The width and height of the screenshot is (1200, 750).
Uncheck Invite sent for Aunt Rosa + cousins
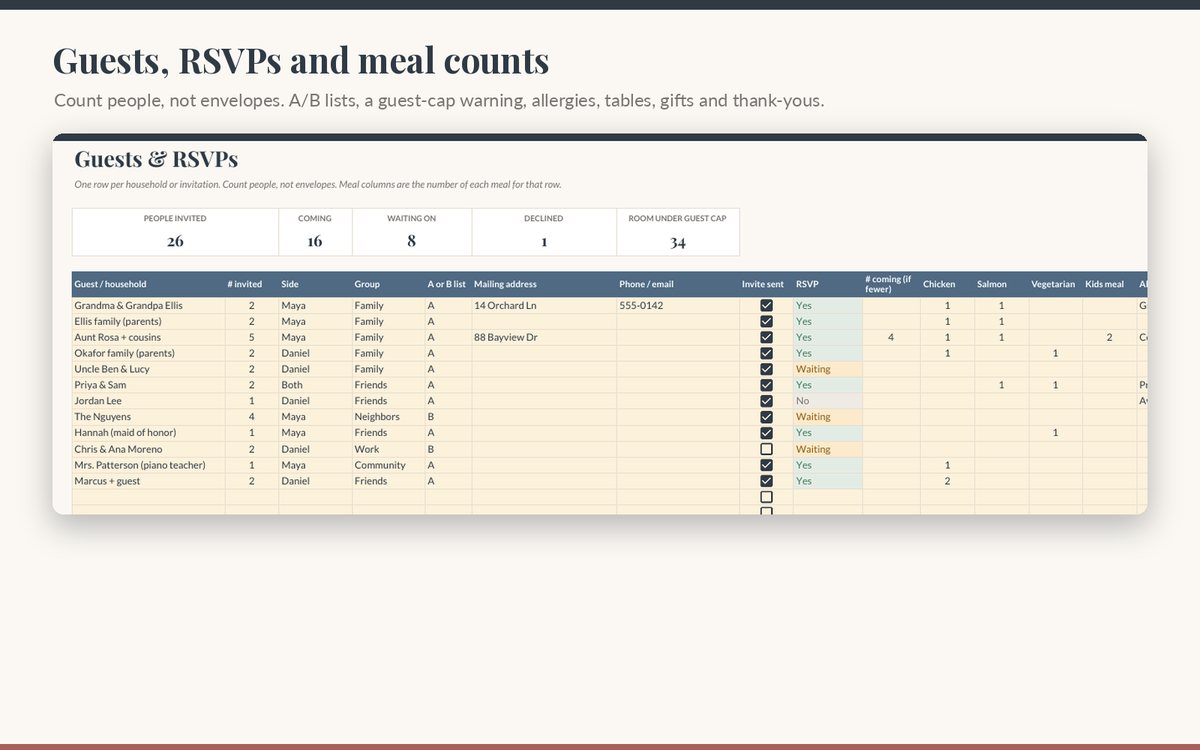pyautogui.click(x=767, y=337)
